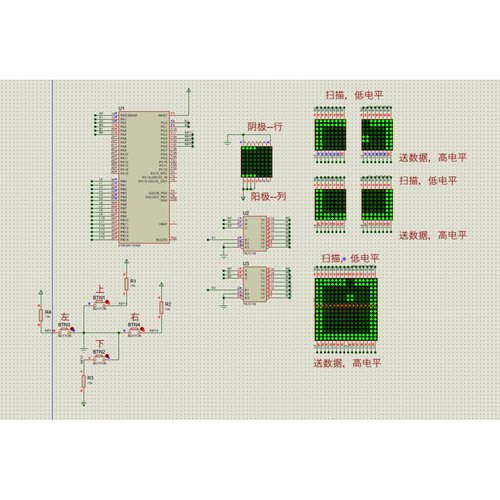The height and width of the screenshot is (500, 500).
Task: Click the U1 reference label
Action: [121, 108]
